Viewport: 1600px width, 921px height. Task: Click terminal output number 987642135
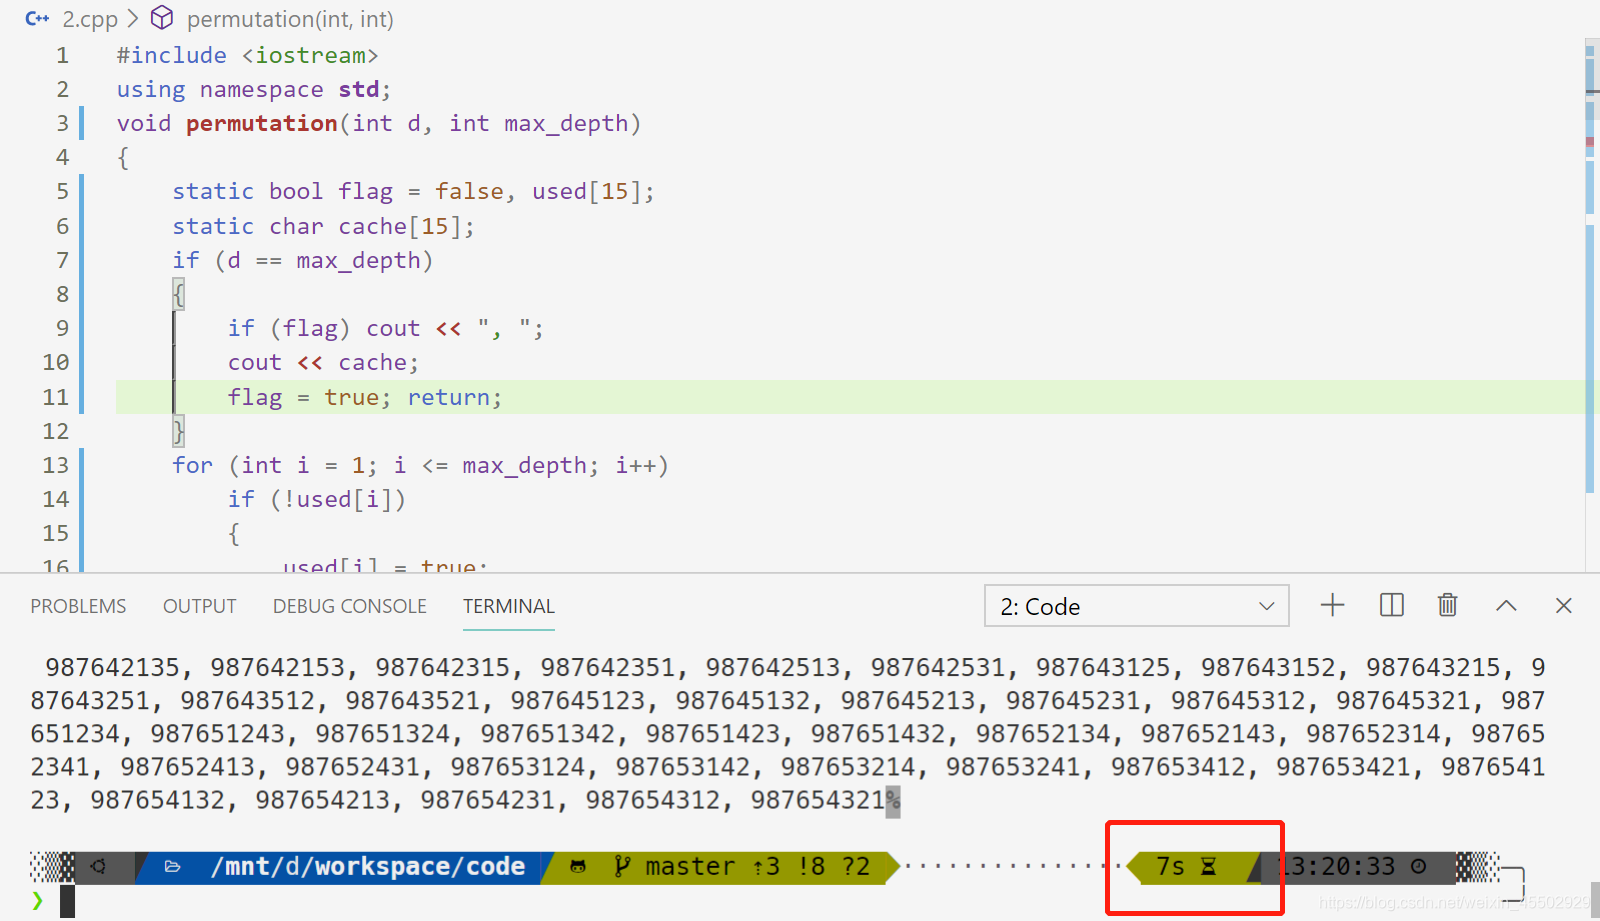click(112, 667)
